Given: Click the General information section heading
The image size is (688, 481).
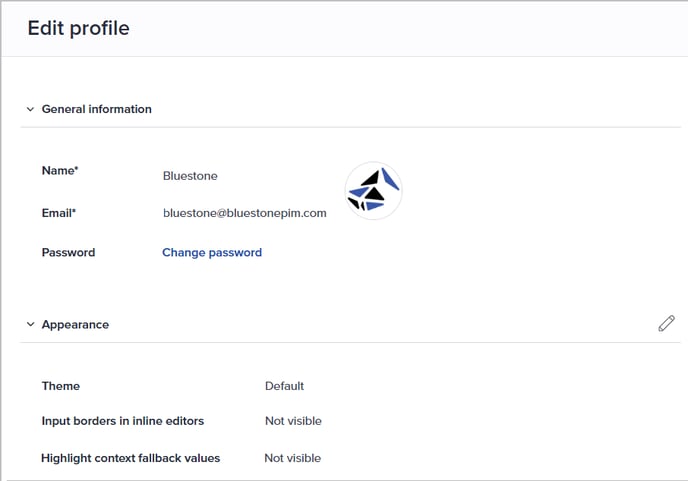Looking at the screenshot, I should [x=97, y=109].
